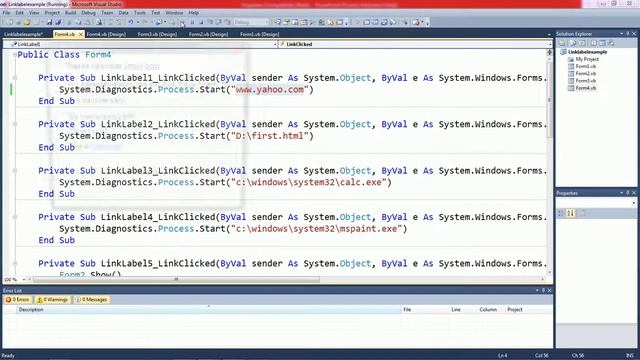This screenshot has height=360, width=640.
Task: Click the Open File folder icon
Action: coord(27,22)
